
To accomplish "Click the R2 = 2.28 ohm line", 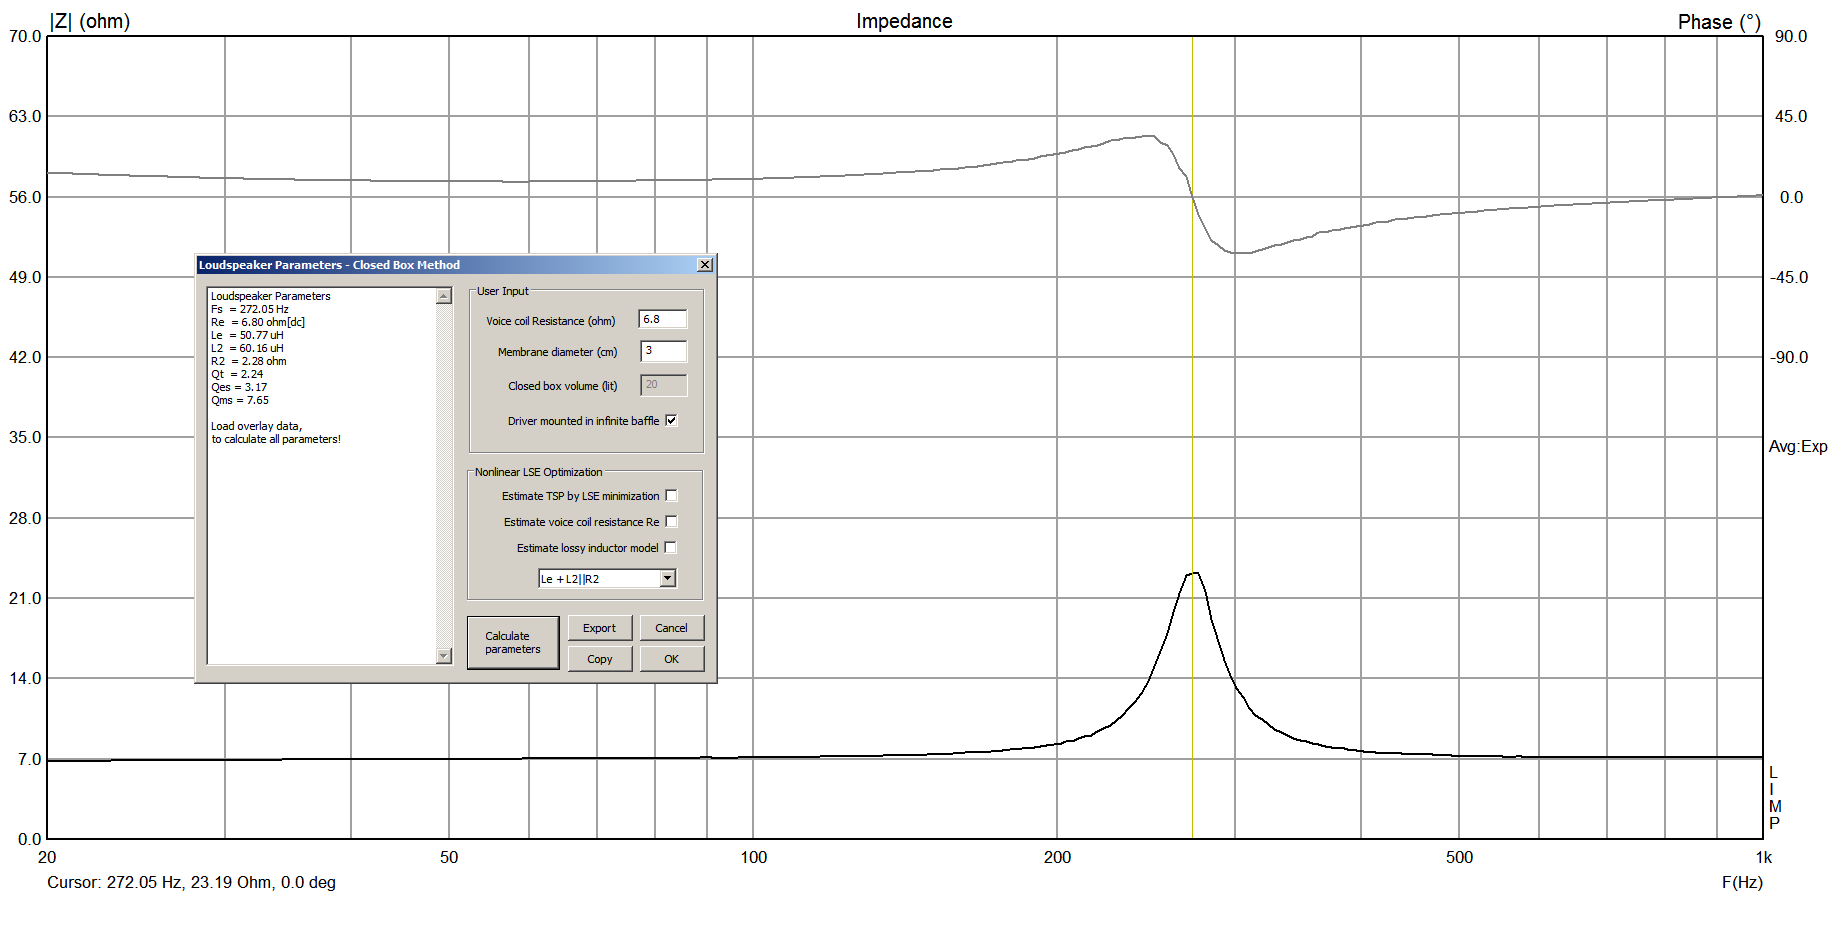I will click(x=249, y=361).
